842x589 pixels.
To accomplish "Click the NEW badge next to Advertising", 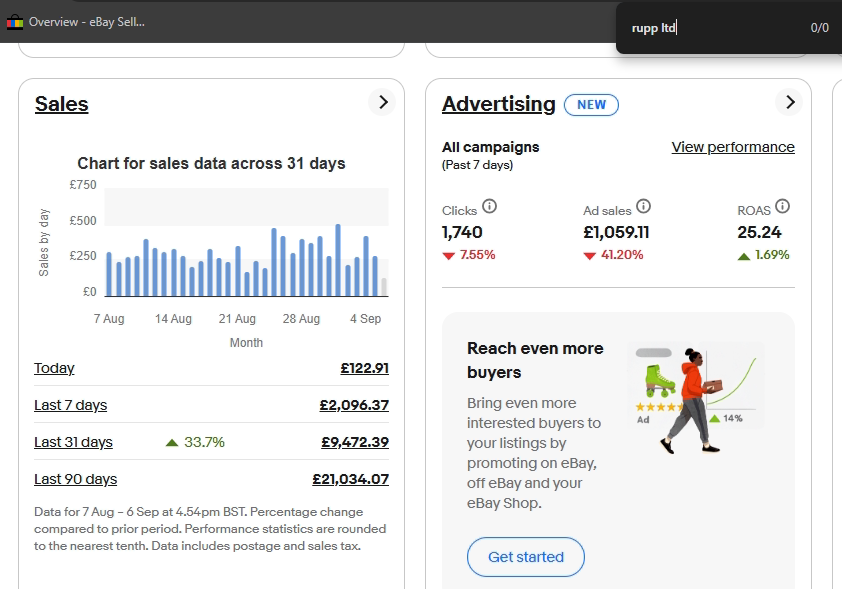I will tap(591, 105).
